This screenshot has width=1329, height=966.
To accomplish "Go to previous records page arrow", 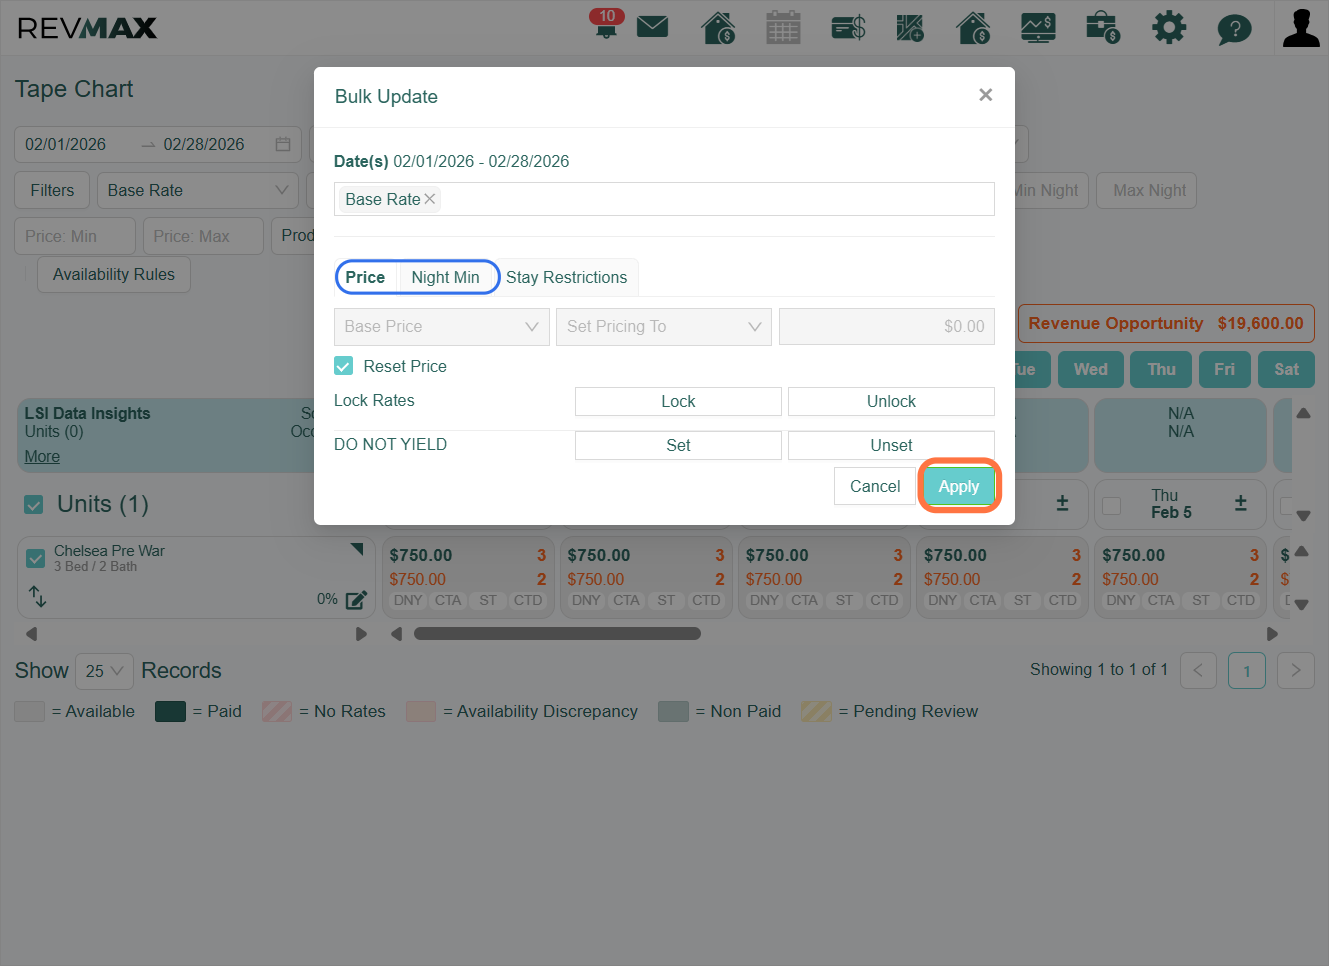I will coord(1198,670).
